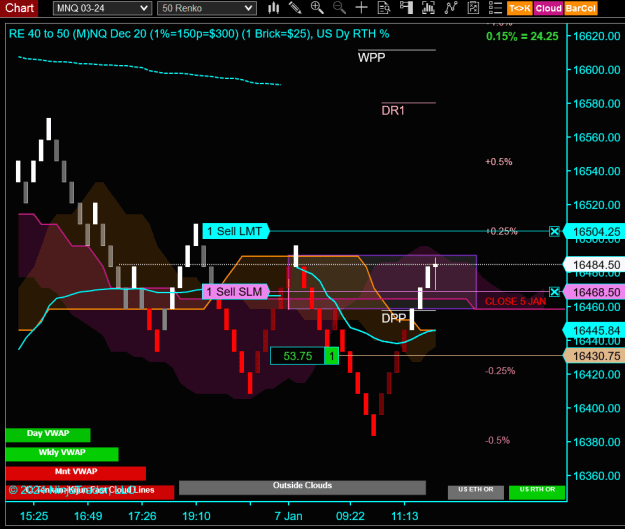Toggle the BarCol button
The image size is (625, 529).
coord(580,8)
